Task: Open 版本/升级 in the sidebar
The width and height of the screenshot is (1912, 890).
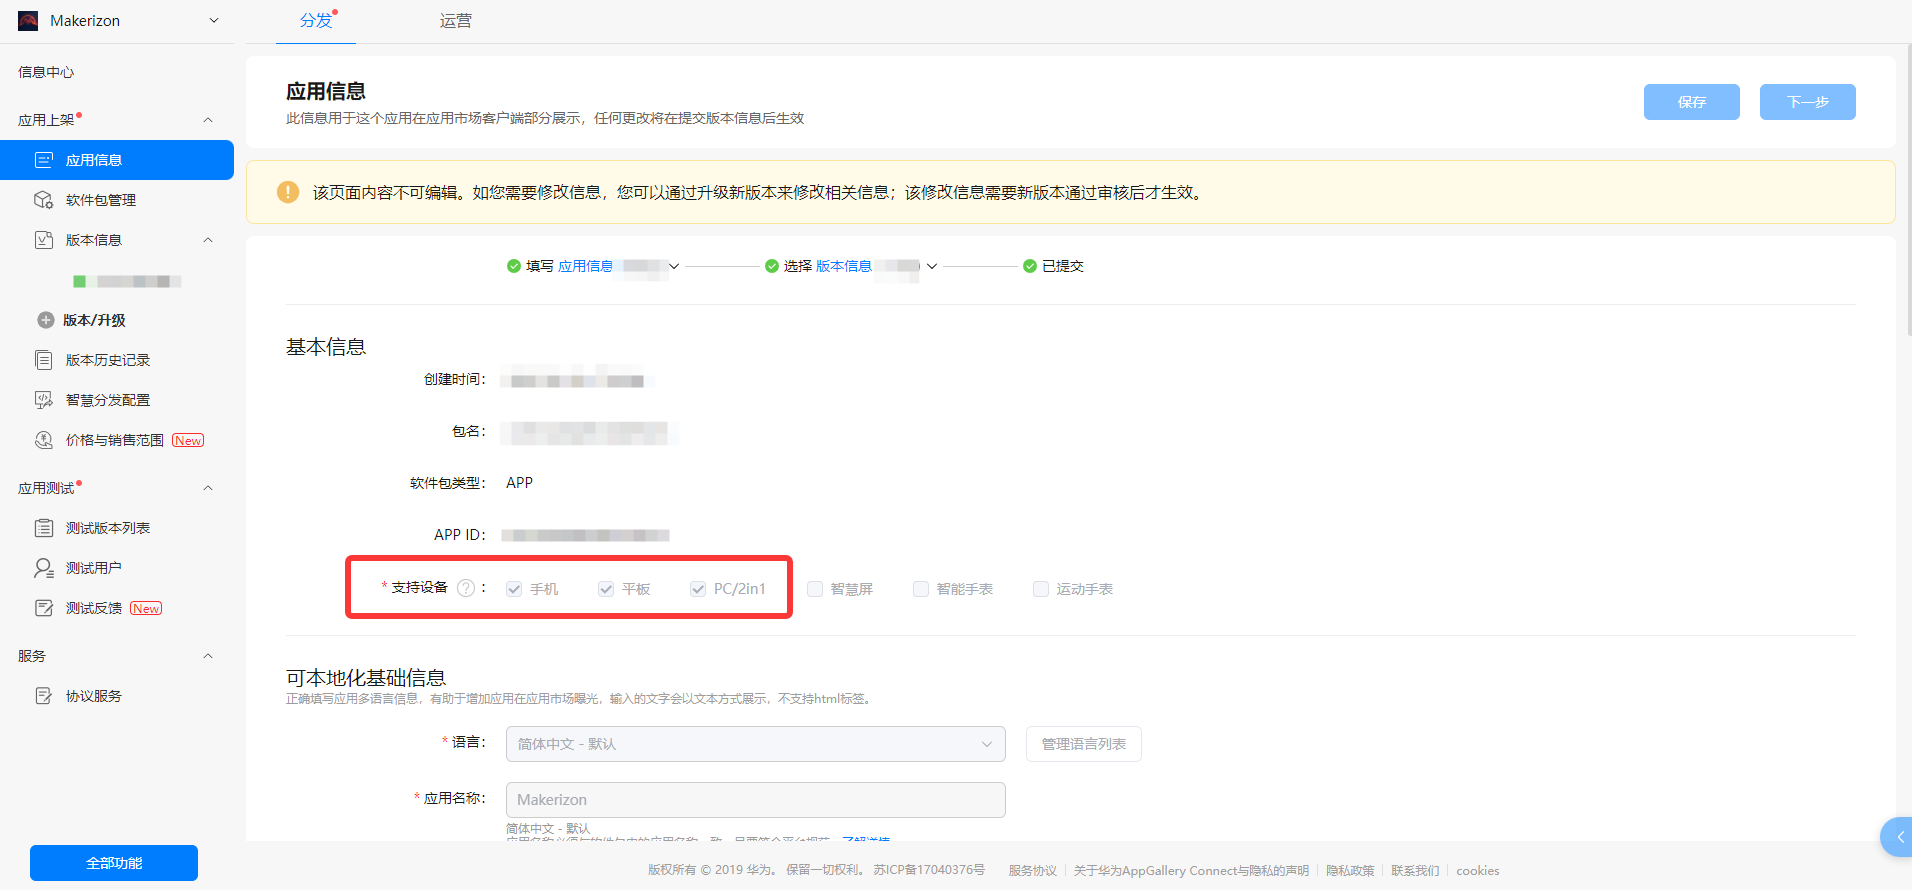Action: point(94,320)
